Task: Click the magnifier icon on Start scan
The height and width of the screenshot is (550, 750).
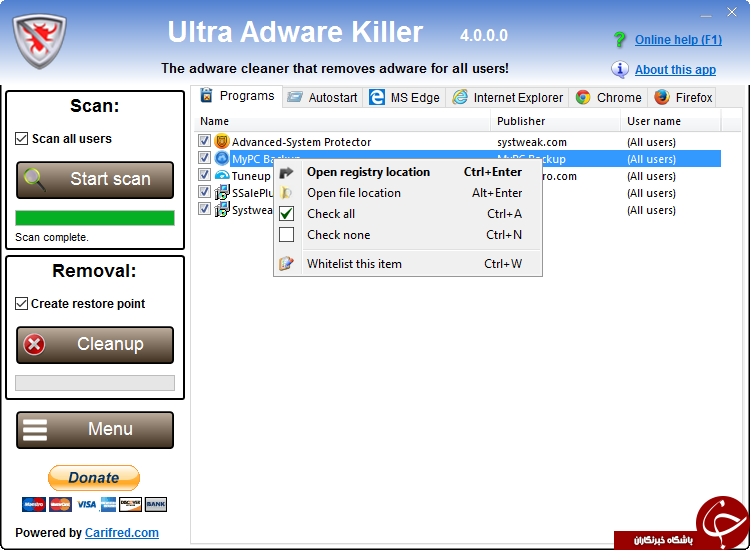Action: [x=35, y=180]
